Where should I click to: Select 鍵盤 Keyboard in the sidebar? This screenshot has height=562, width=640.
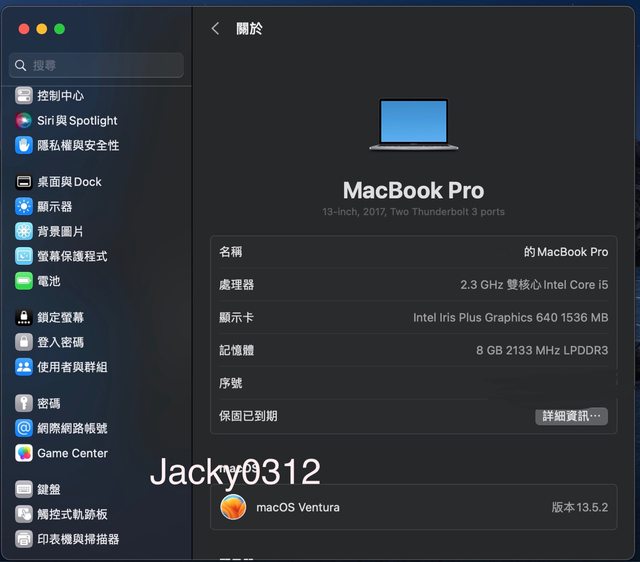point(49,490)
